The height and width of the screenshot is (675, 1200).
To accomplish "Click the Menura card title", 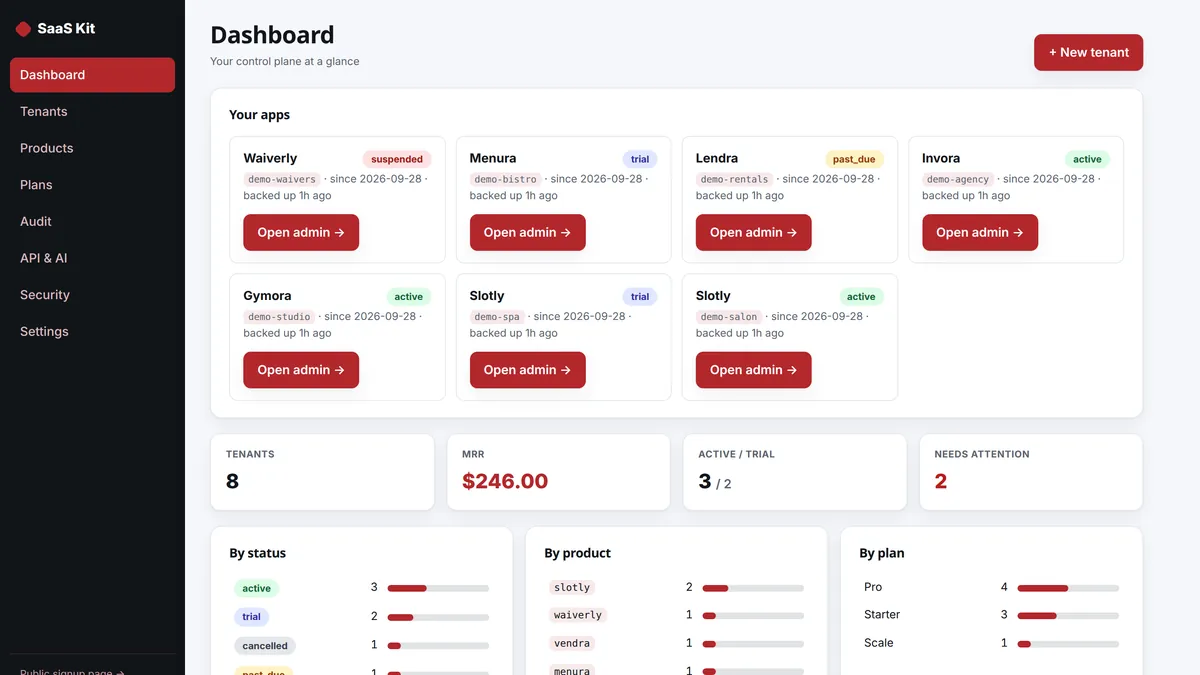I will click(493, 158).
